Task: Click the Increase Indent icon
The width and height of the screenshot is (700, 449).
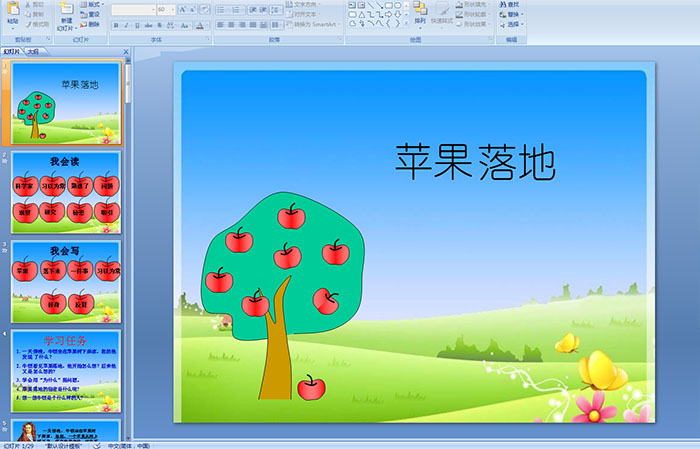Action: [x=263, y=9]
